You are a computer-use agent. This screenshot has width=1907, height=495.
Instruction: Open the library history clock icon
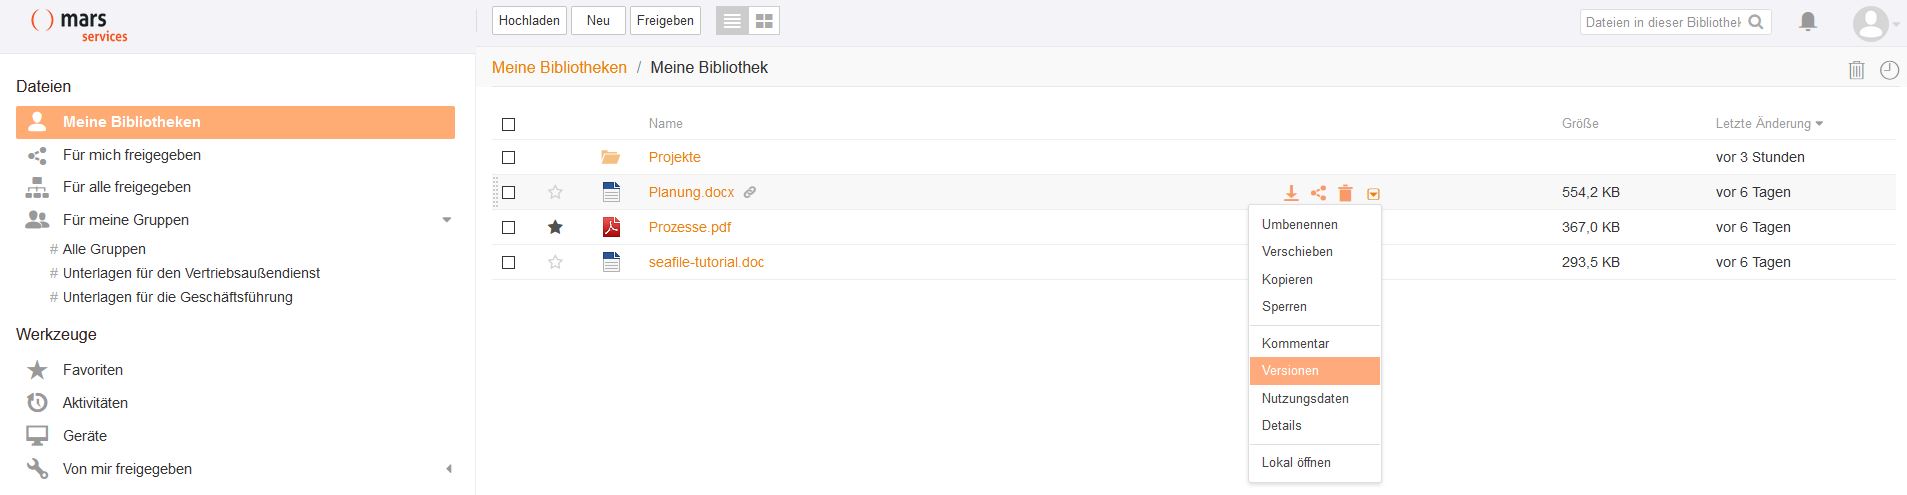point(1889,70)
